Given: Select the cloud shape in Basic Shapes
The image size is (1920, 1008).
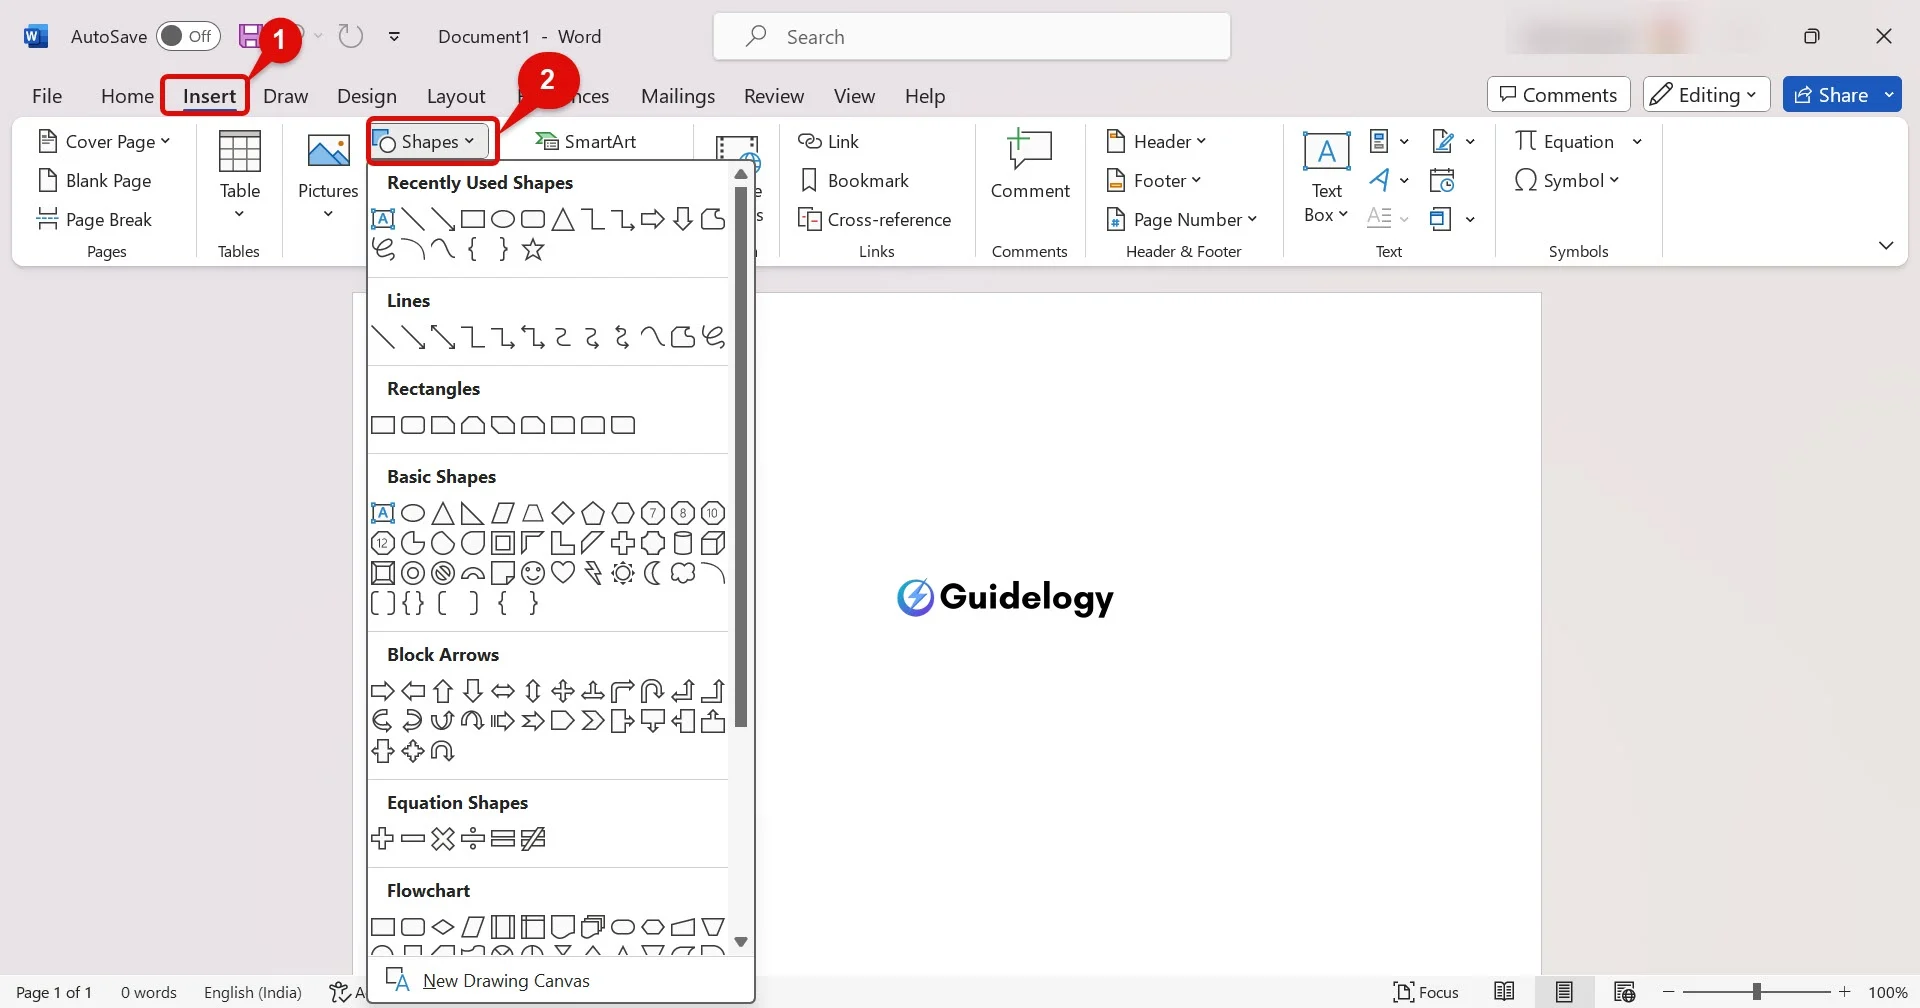Looking at the screenshot, I should pyautogui.click(x=683, y=573).
